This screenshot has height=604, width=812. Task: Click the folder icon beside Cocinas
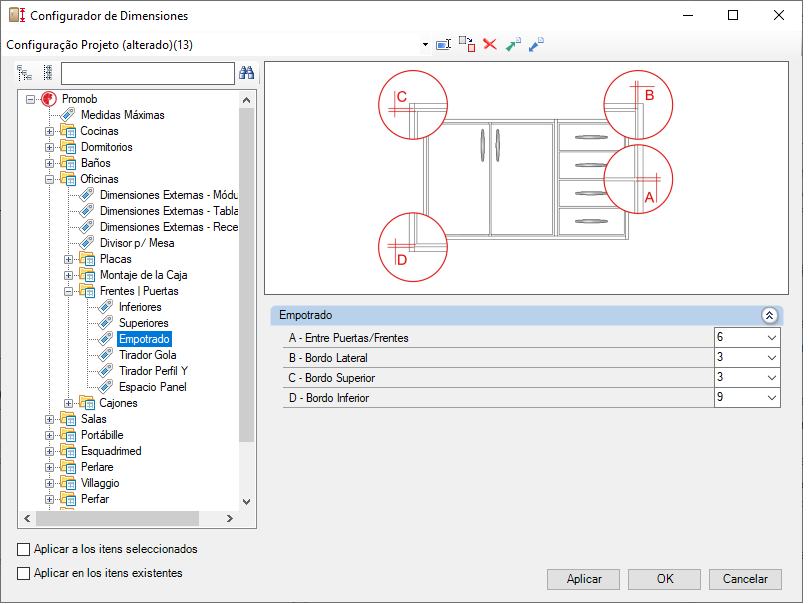click(x=68, y=131)
